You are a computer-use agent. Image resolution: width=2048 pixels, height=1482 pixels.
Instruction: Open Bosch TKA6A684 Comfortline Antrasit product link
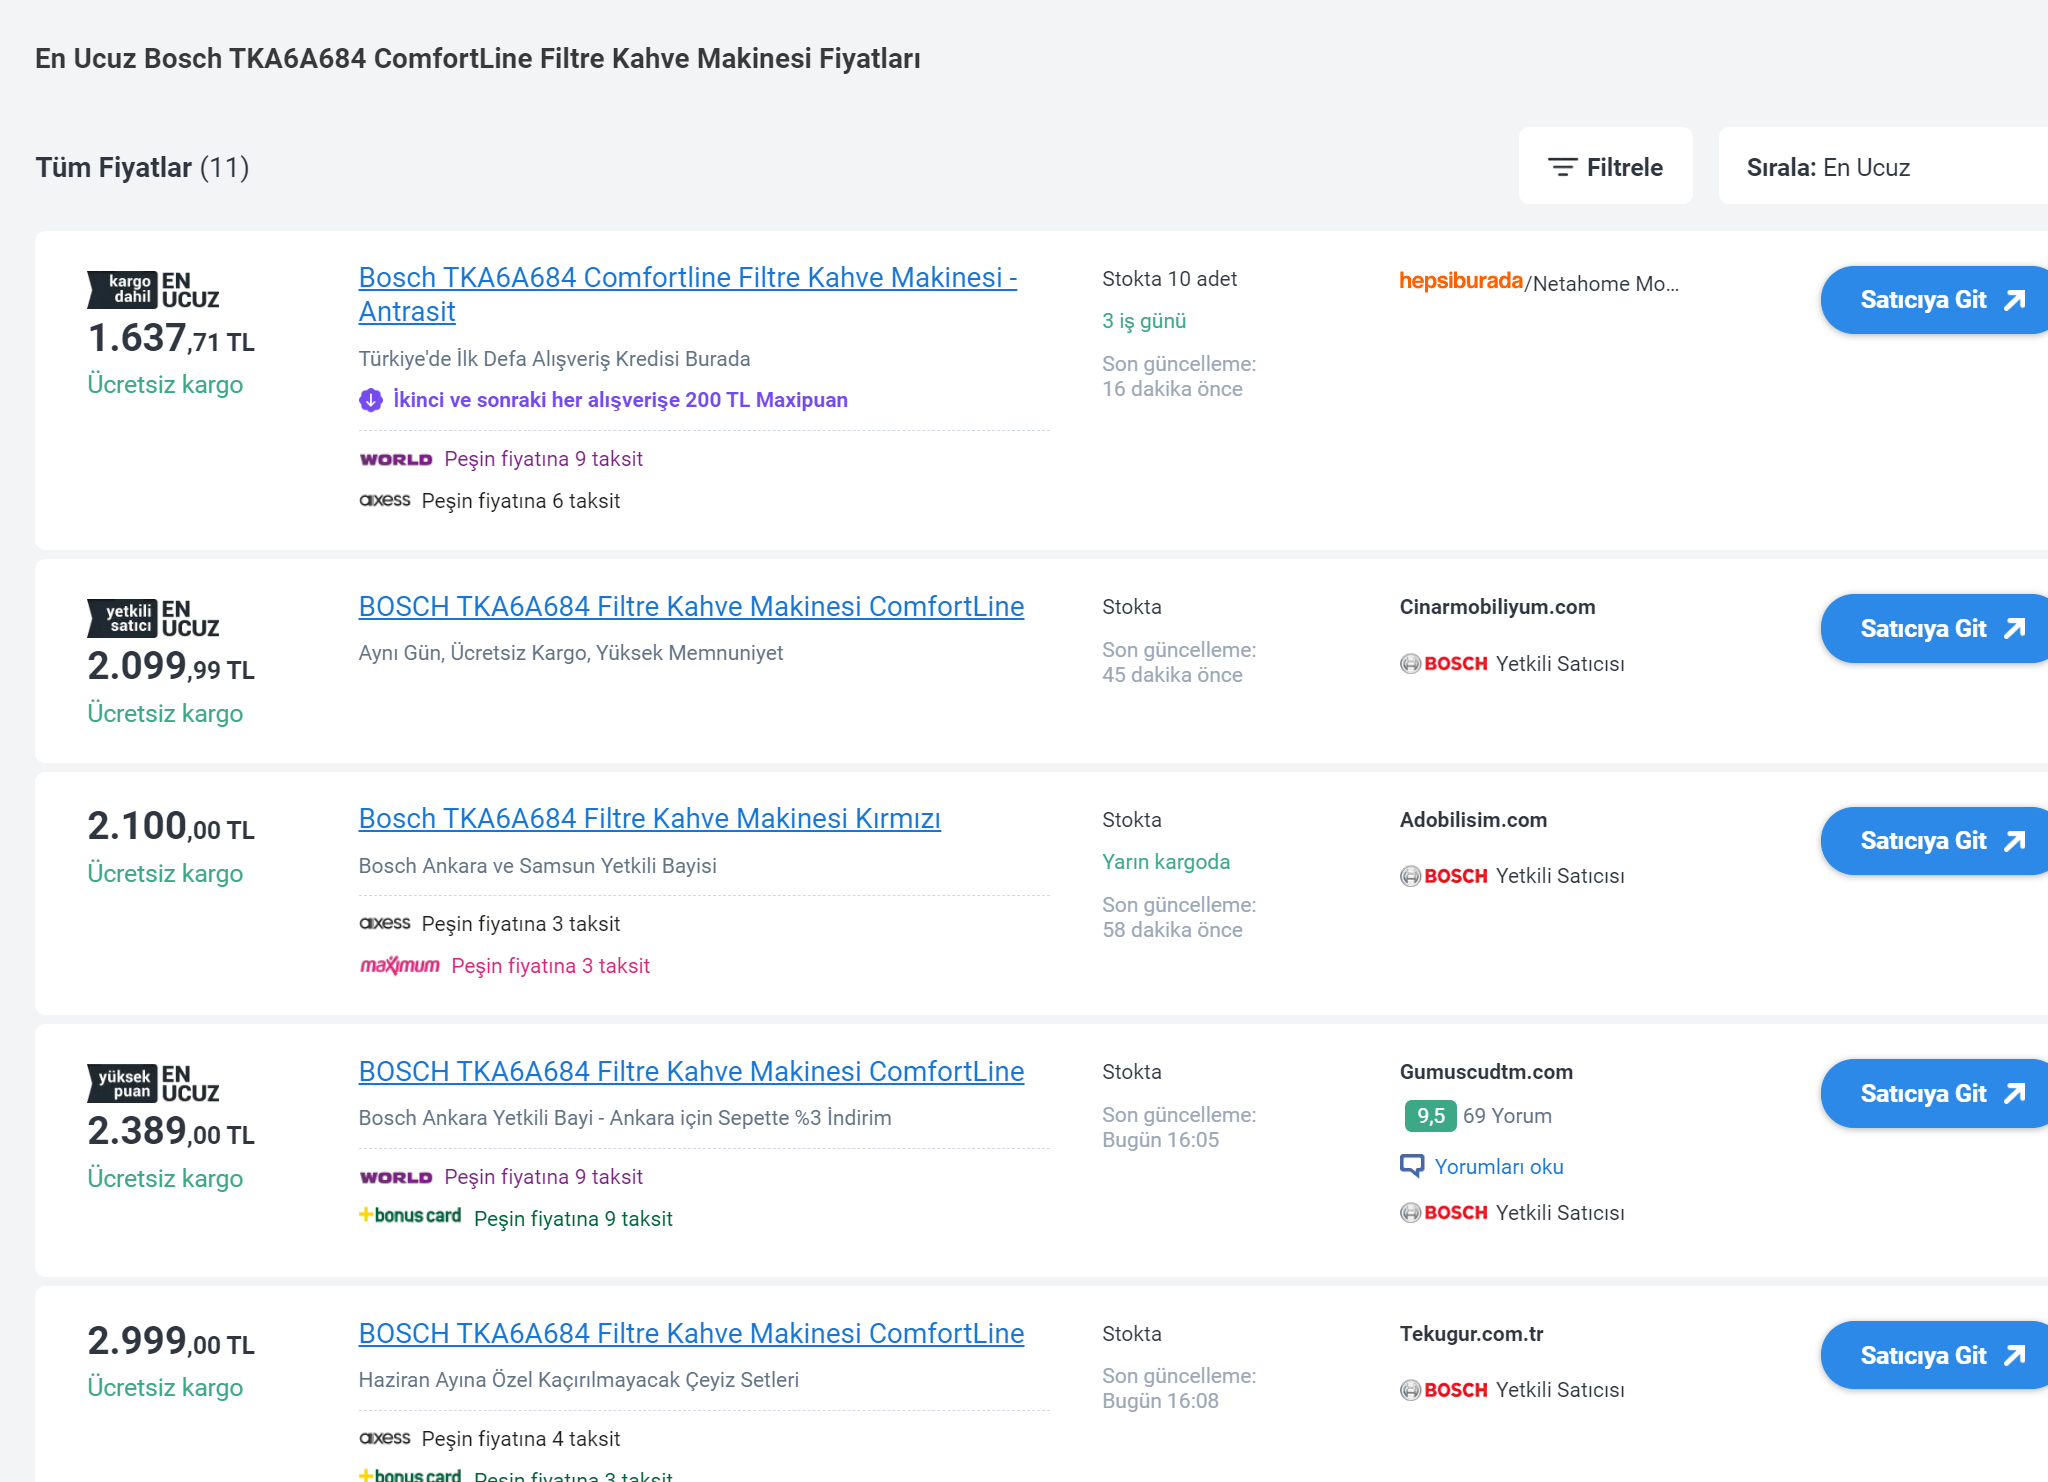(688, 294)
